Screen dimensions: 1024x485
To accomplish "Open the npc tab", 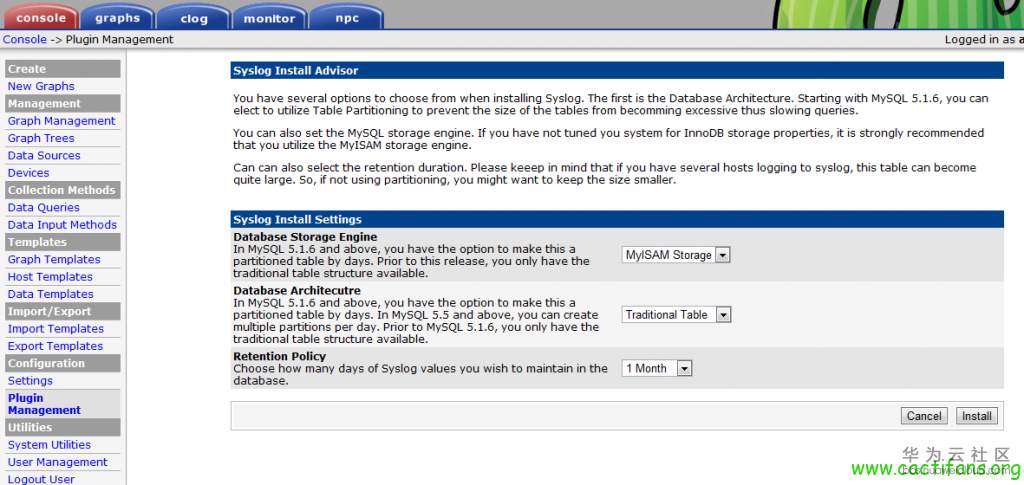I will tap(346, 18).
